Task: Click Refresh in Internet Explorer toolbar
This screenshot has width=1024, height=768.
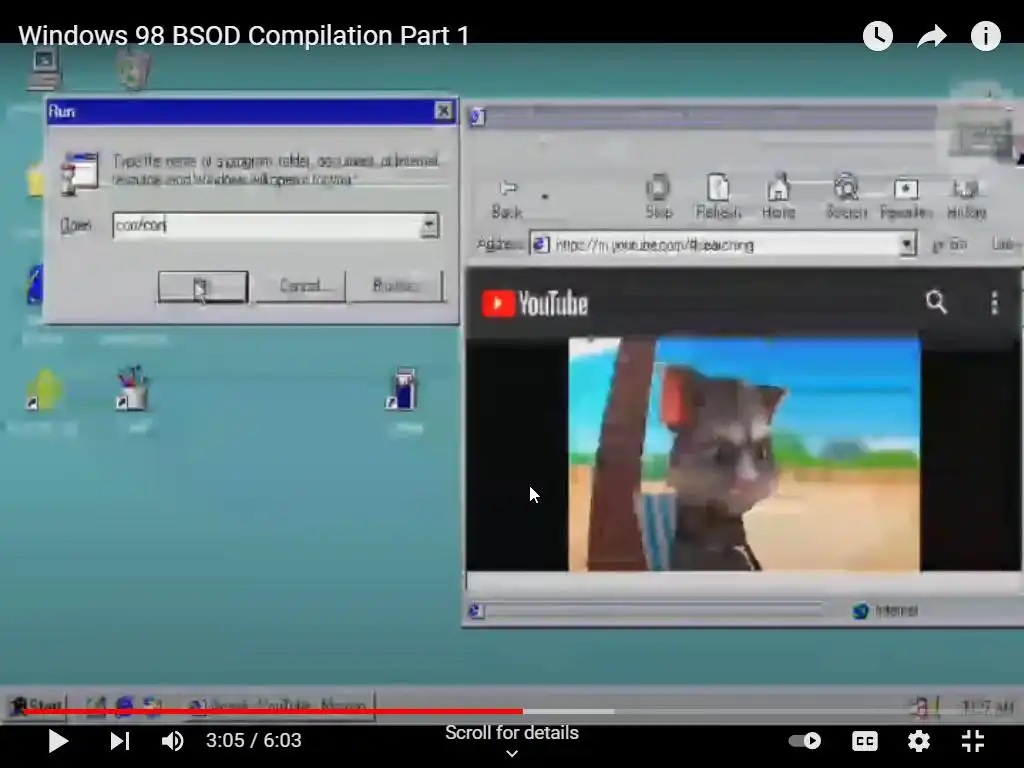Action: pos(718,197)
